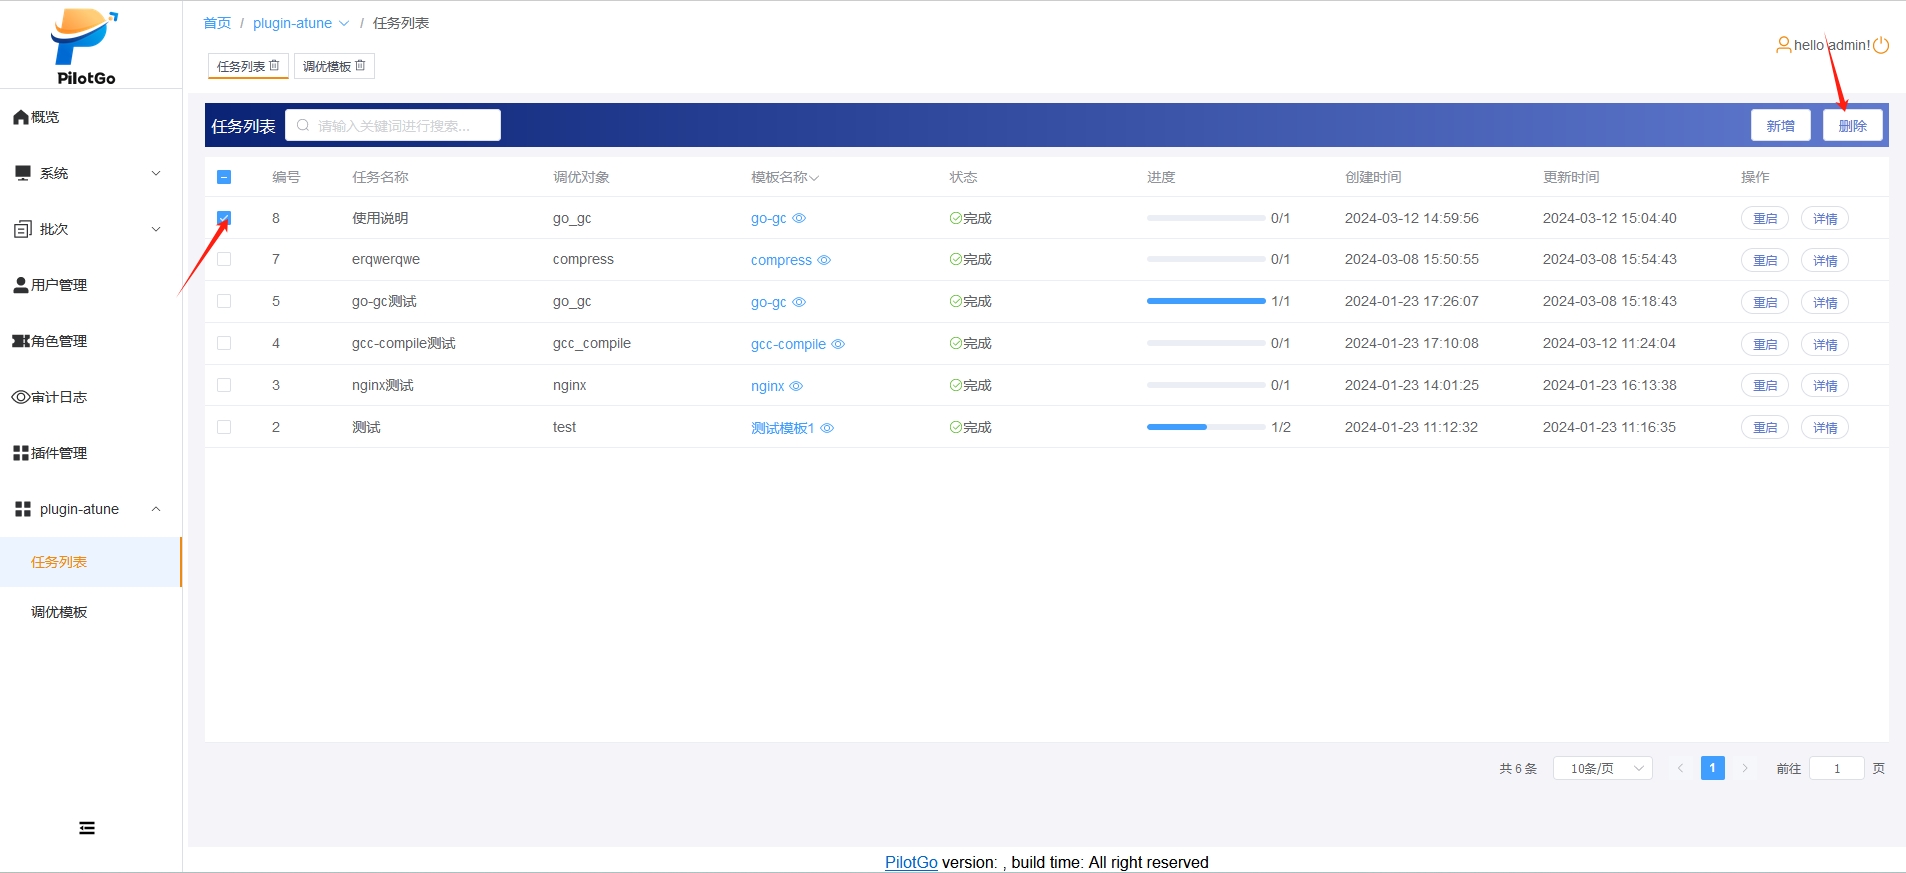
Task: Close the 任务列表 tab via trash icon
Action: (275, 66)
